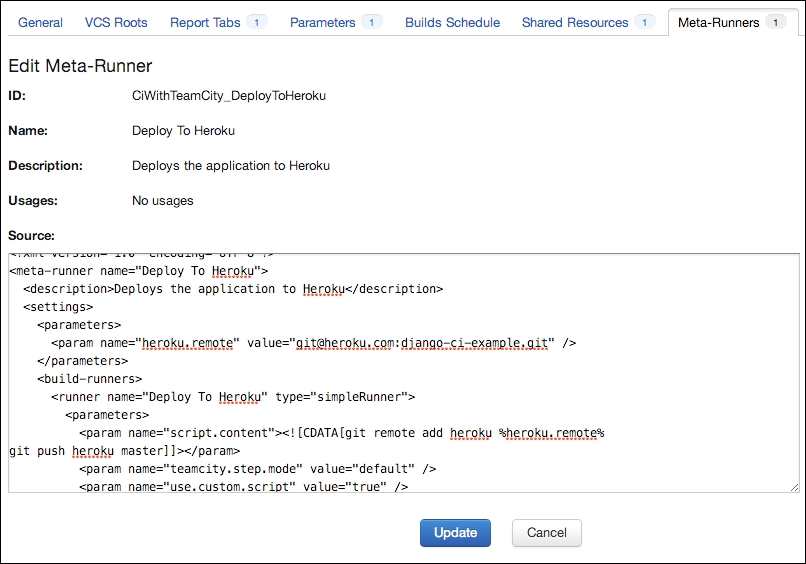Click the description text Deploys the application to Heroku
806x564 pixels.
pos(231,166)
